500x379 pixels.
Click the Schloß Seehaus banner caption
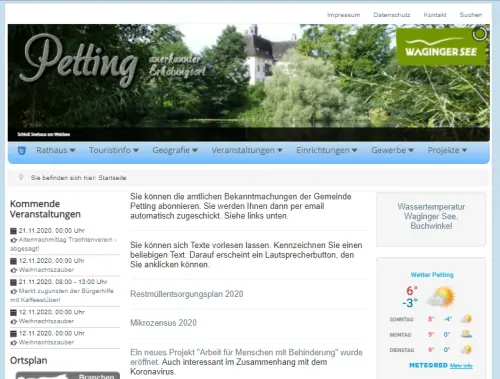(44, 134)
